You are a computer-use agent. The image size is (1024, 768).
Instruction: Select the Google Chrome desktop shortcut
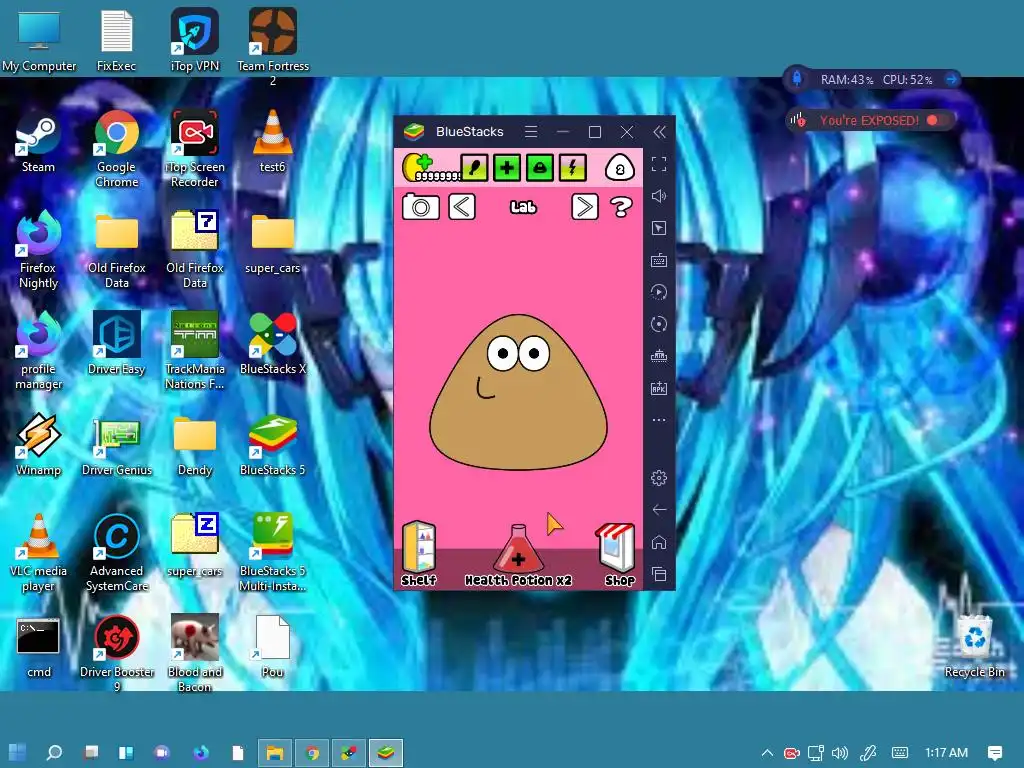click(x=116, y=148)
